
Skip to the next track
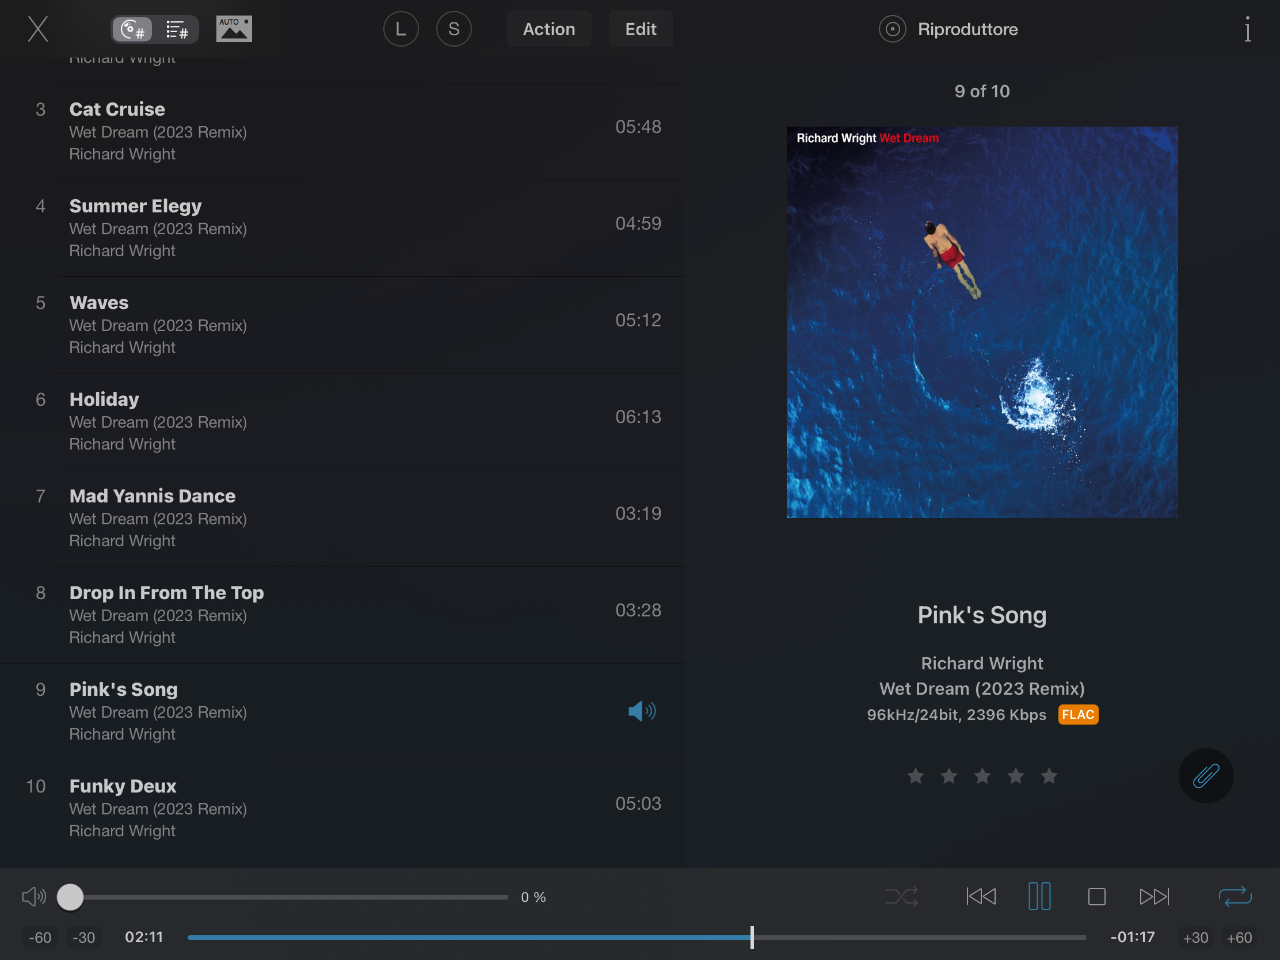(x=1154, y=897)
